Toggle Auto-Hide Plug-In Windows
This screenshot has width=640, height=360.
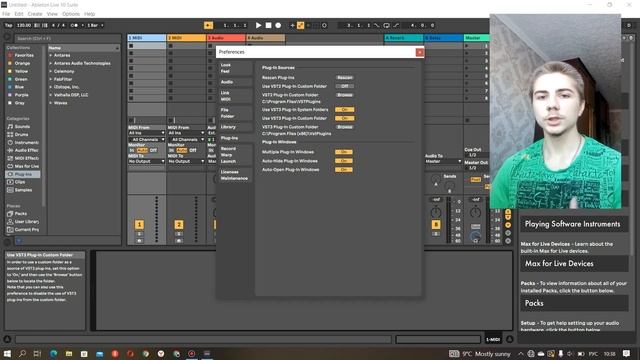click(344, 161)
